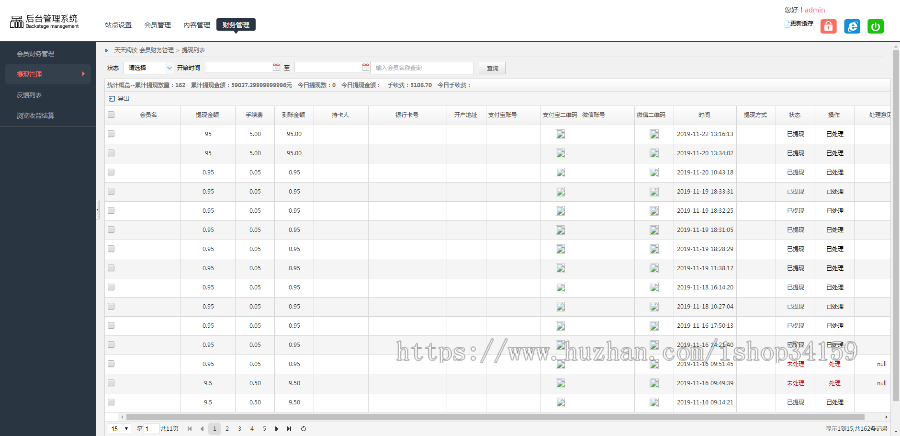Open the start date calendar icon
The height and width of the screenshot is (436, 900).
tap(276, 68)
